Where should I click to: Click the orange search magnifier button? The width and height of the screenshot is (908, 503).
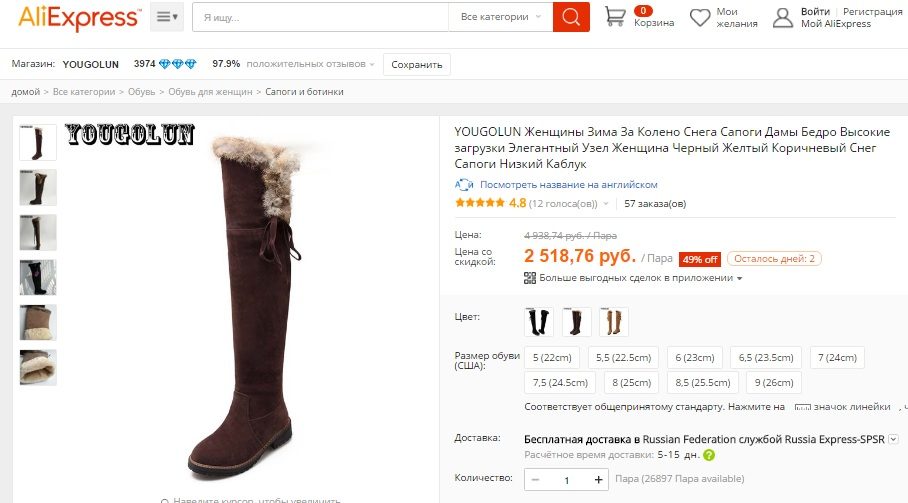pos(571,17)
